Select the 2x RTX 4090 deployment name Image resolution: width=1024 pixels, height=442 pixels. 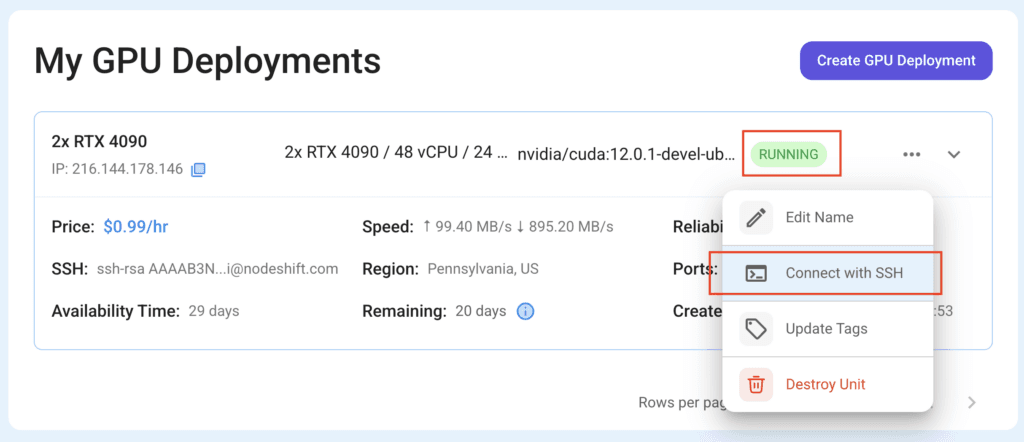(99, 142)
